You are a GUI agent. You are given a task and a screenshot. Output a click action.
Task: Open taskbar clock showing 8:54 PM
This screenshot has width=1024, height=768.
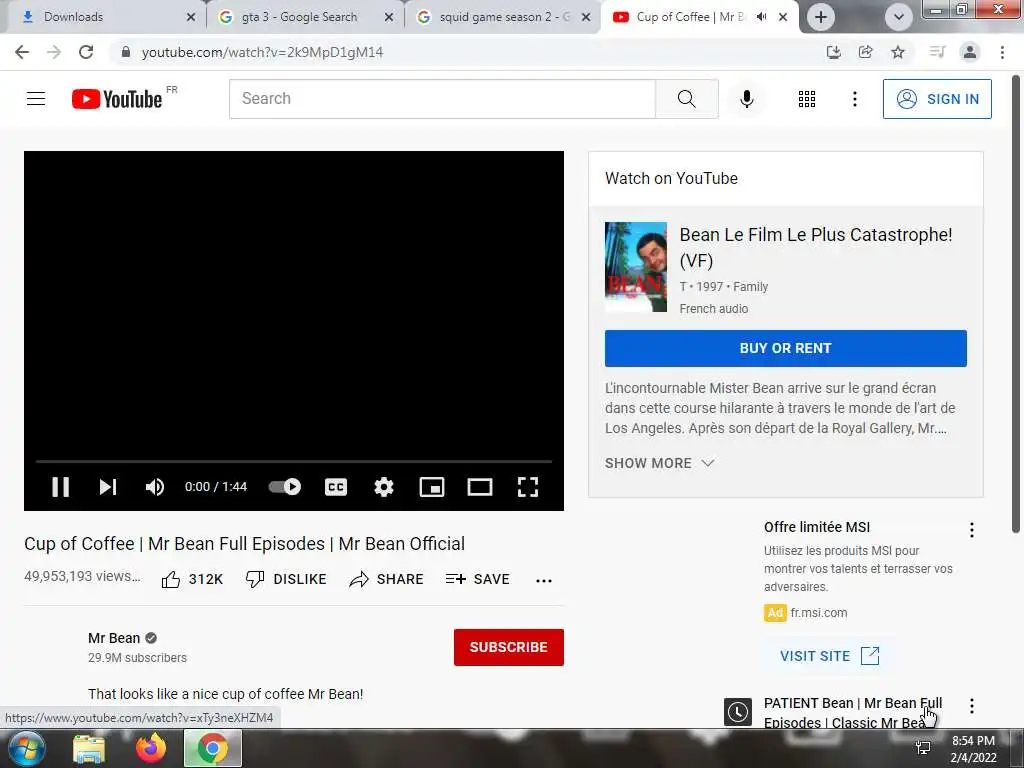(x=973, y=749)
